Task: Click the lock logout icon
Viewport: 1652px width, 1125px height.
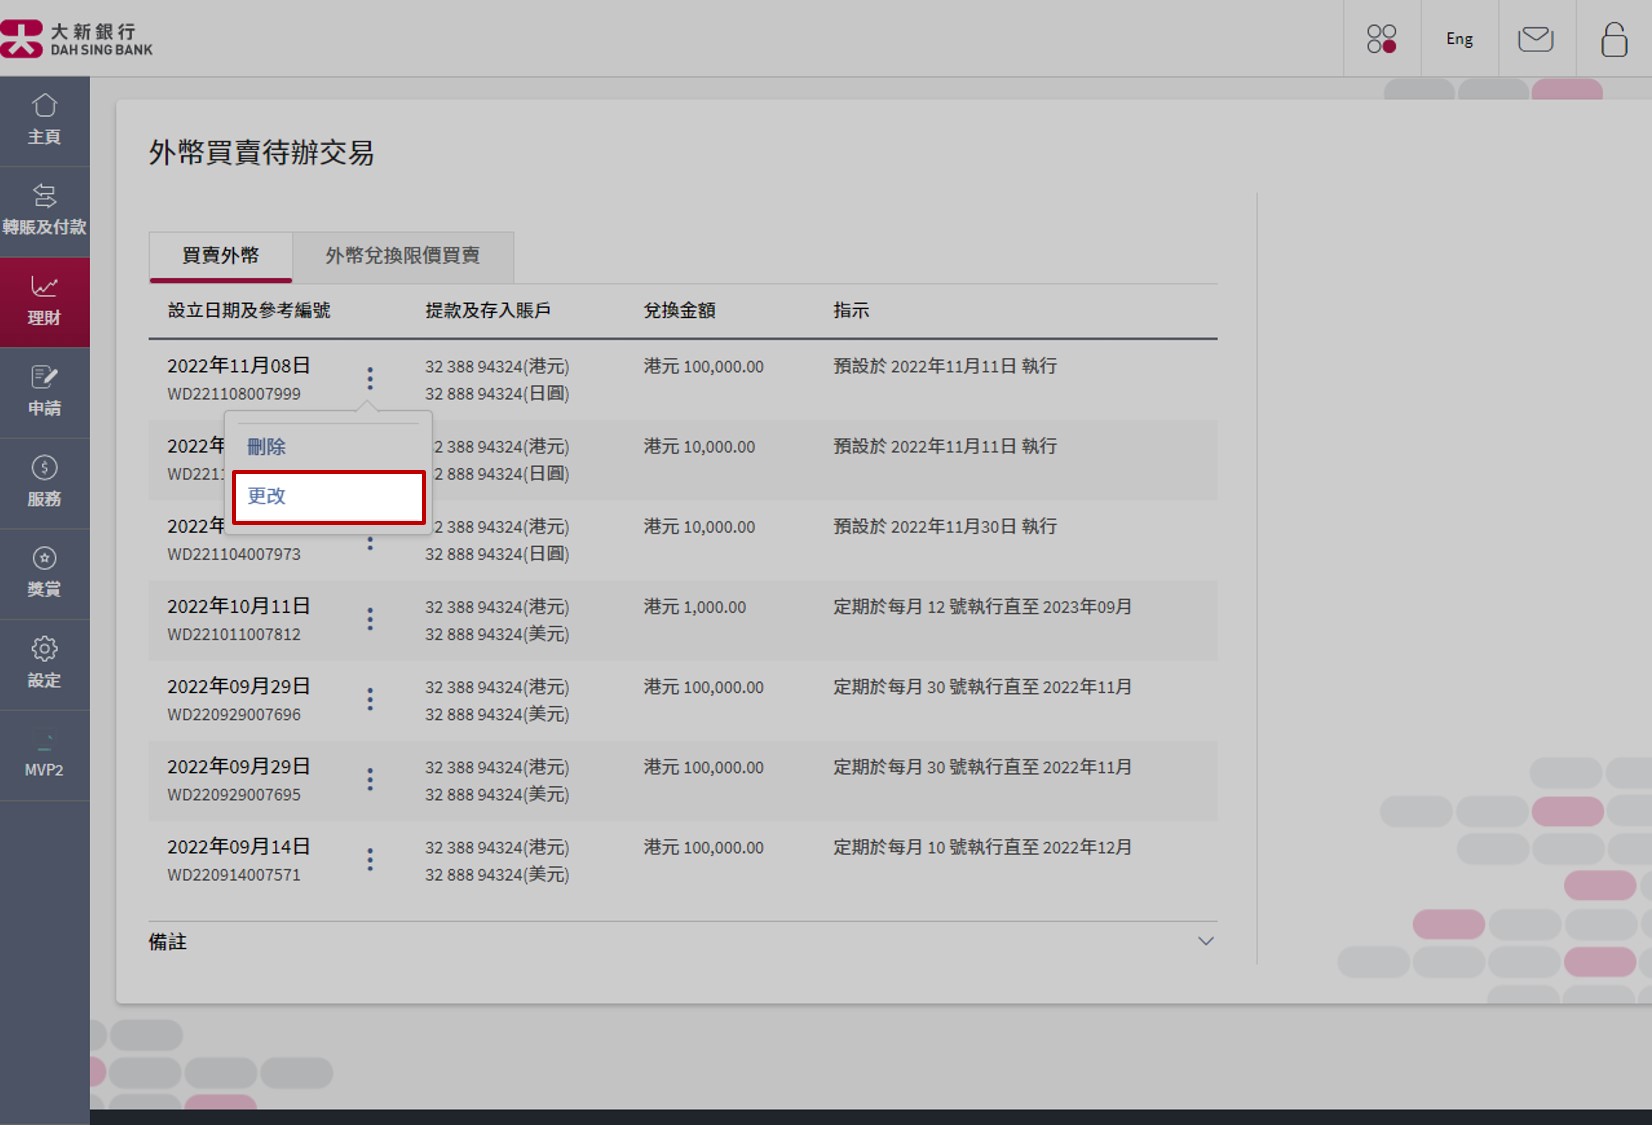Action: click(x=1613, y=39)
